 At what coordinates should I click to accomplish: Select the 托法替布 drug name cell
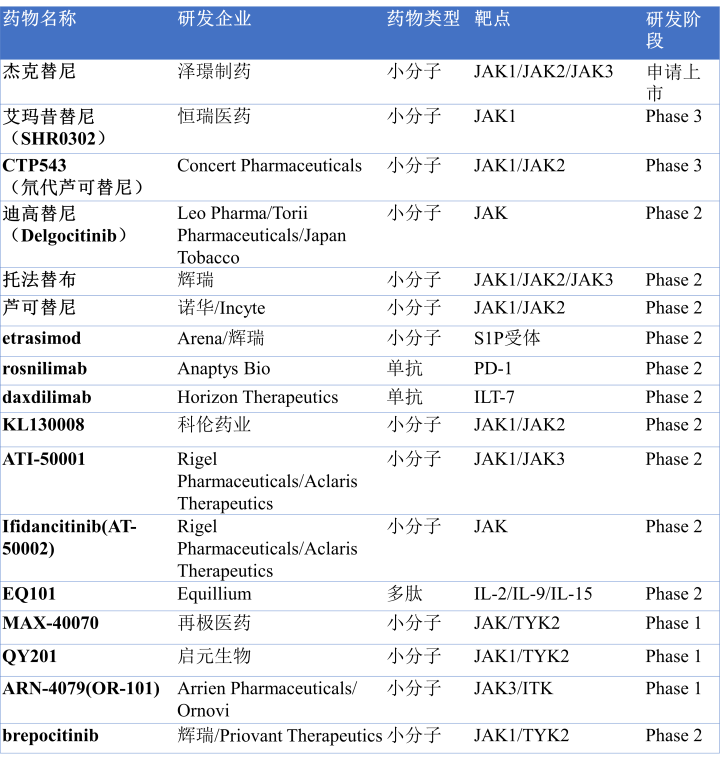(x=39, y=280)
